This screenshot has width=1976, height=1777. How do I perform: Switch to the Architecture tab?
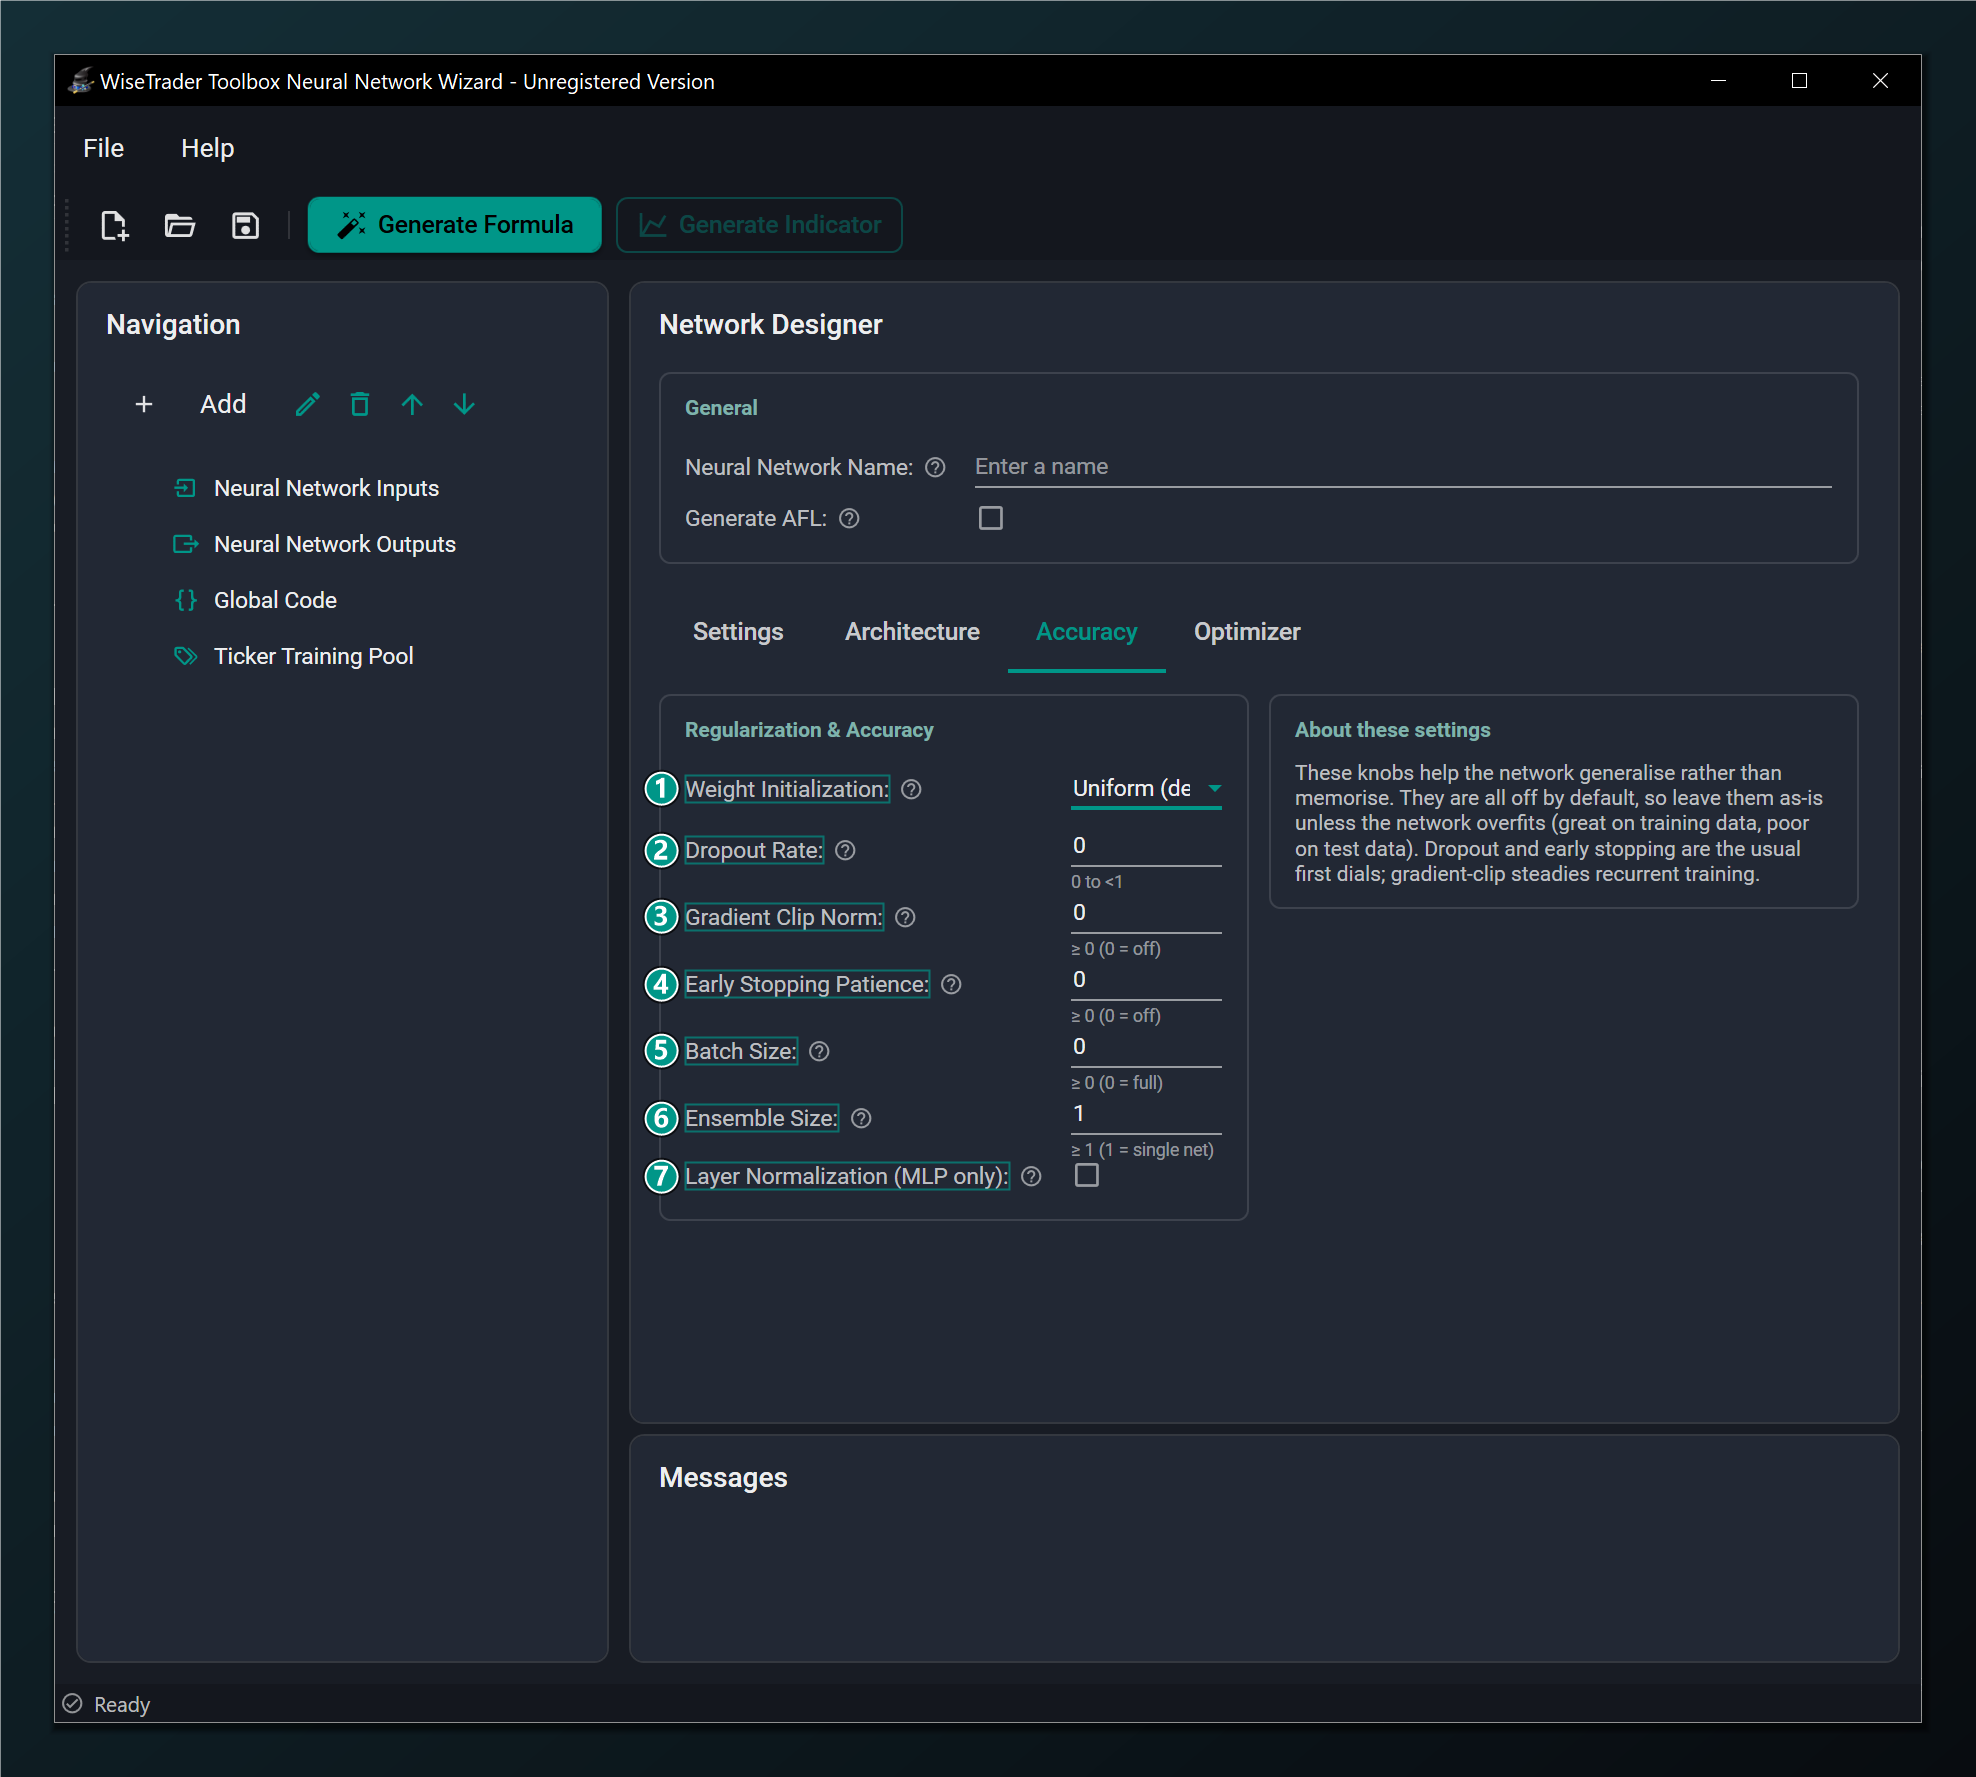[x=912, y=631]
